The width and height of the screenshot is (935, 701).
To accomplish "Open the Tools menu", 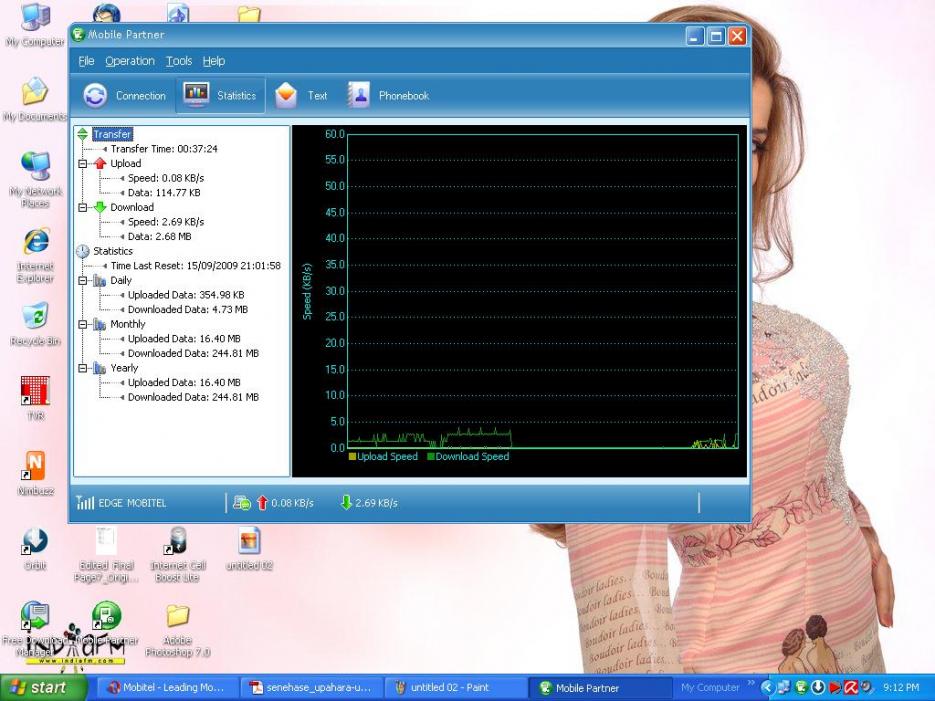I will pos(179,61).
